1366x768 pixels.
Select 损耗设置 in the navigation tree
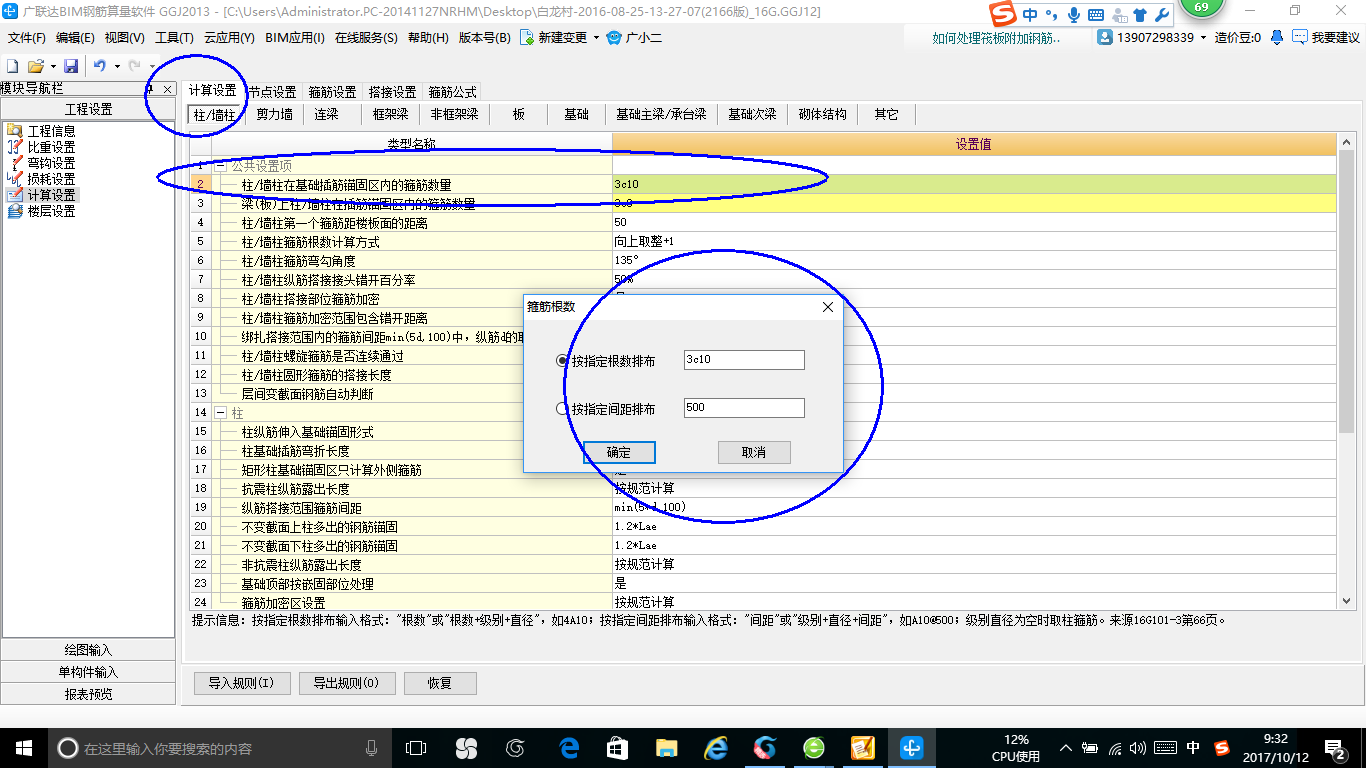click(51, 179)
